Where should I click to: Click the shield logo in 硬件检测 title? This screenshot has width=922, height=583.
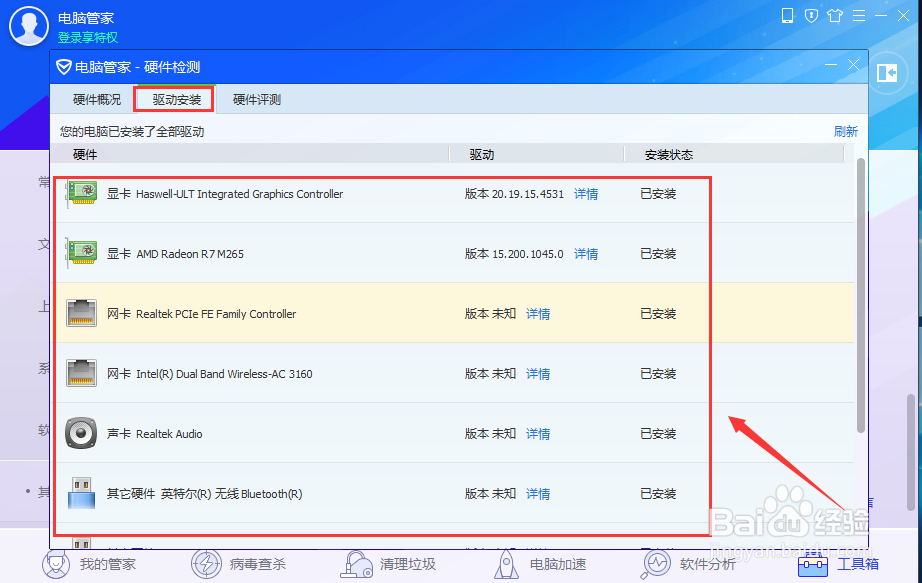(x=64, y=67)
